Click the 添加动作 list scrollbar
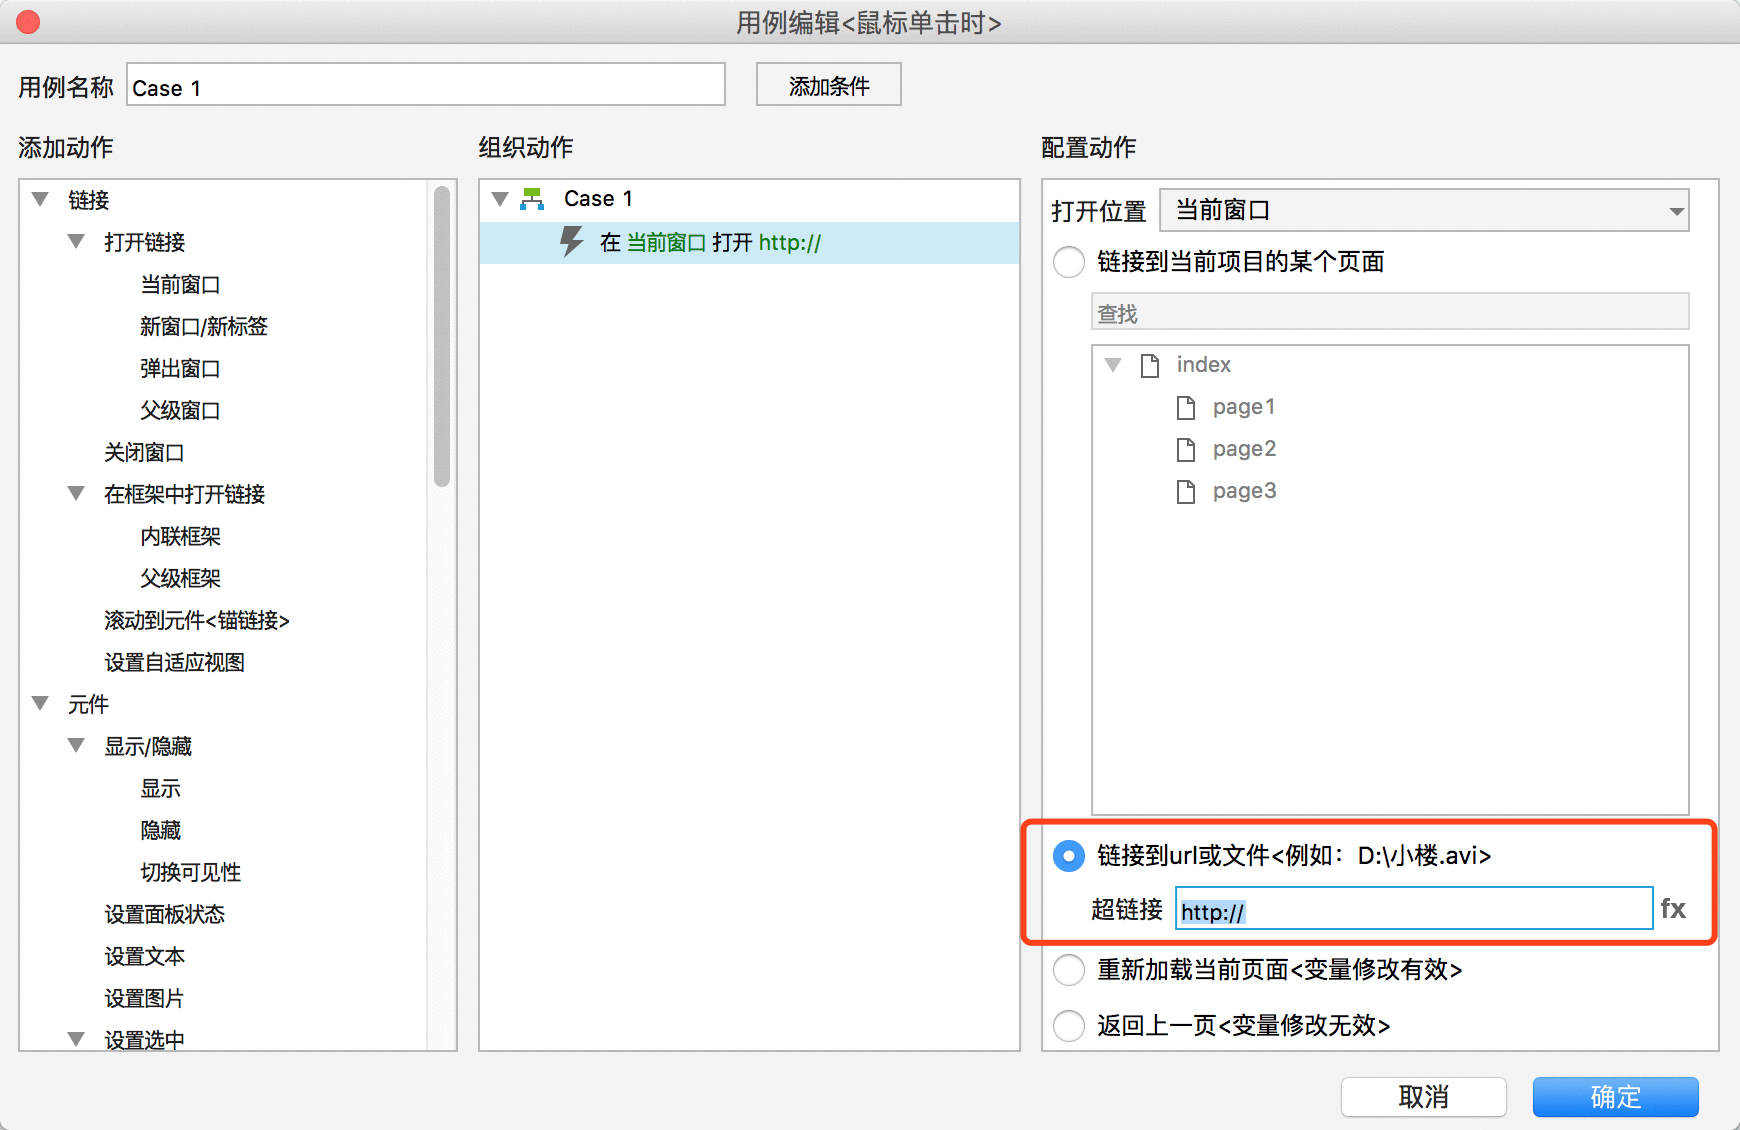 coord(442,337)
